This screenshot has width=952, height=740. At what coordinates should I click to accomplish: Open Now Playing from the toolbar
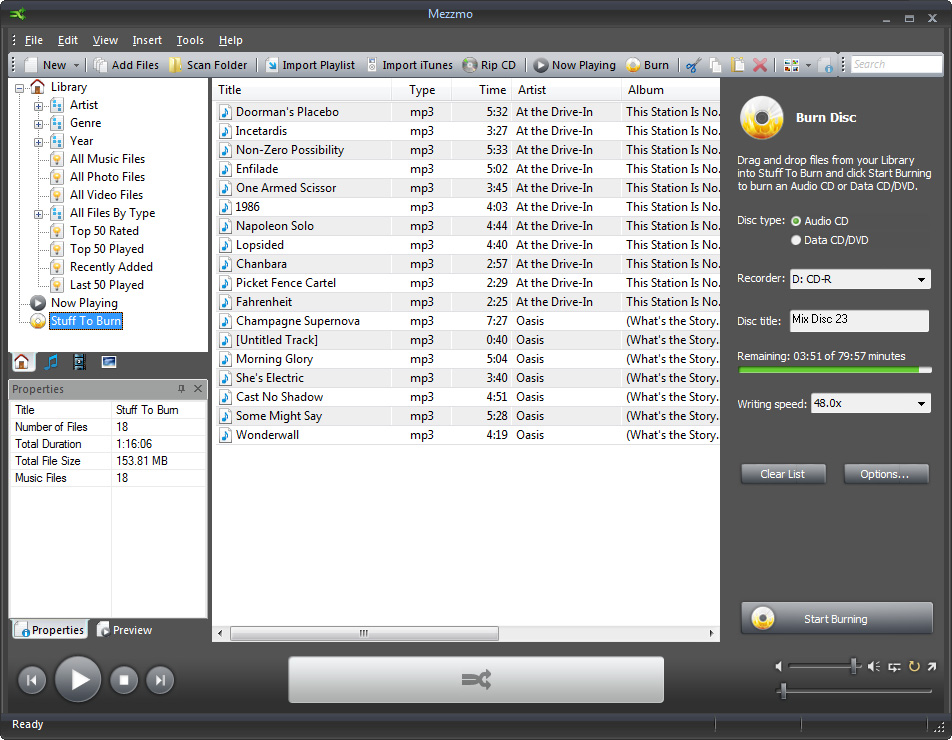pyautogui.click(x=575, y=65)
